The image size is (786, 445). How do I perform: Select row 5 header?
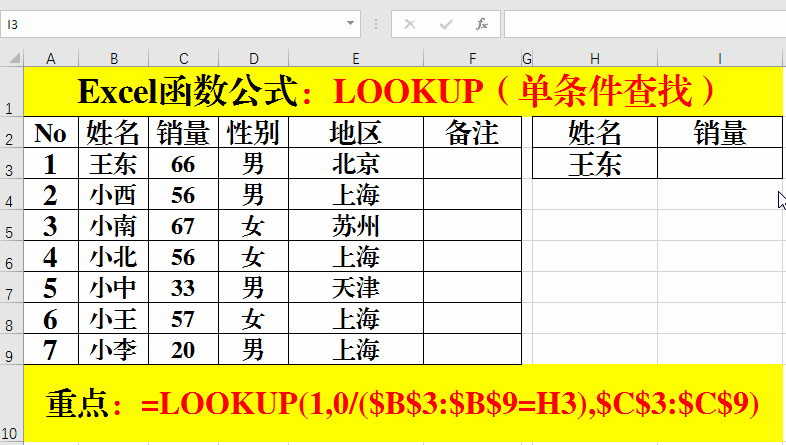coord(11,226)
